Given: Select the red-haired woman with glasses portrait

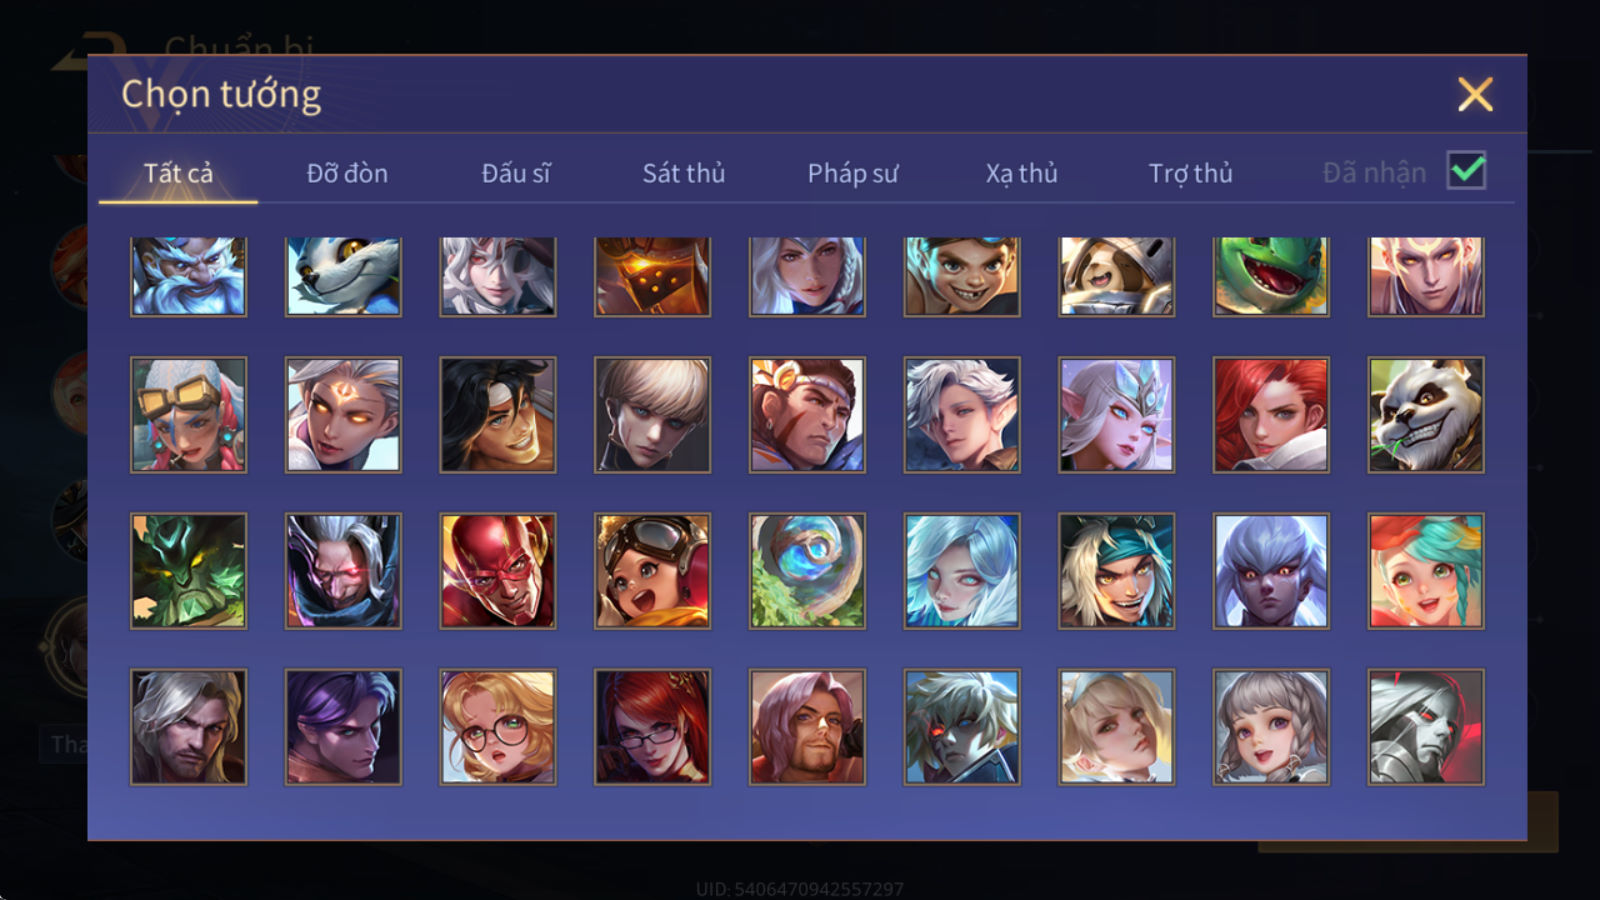Looking at the screenshot, I should [652, 727].
